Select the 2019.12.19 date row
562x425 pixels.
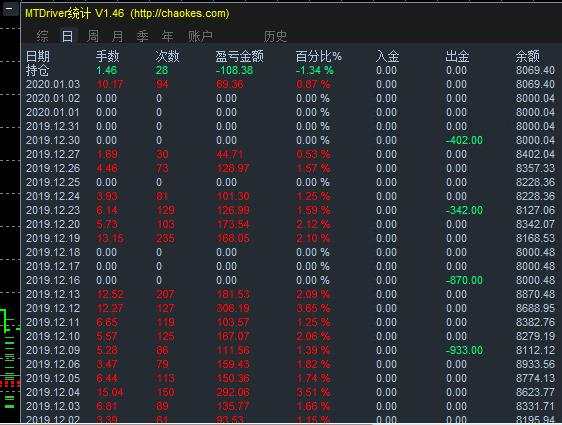pyautogui.click(x=53, y=238)
